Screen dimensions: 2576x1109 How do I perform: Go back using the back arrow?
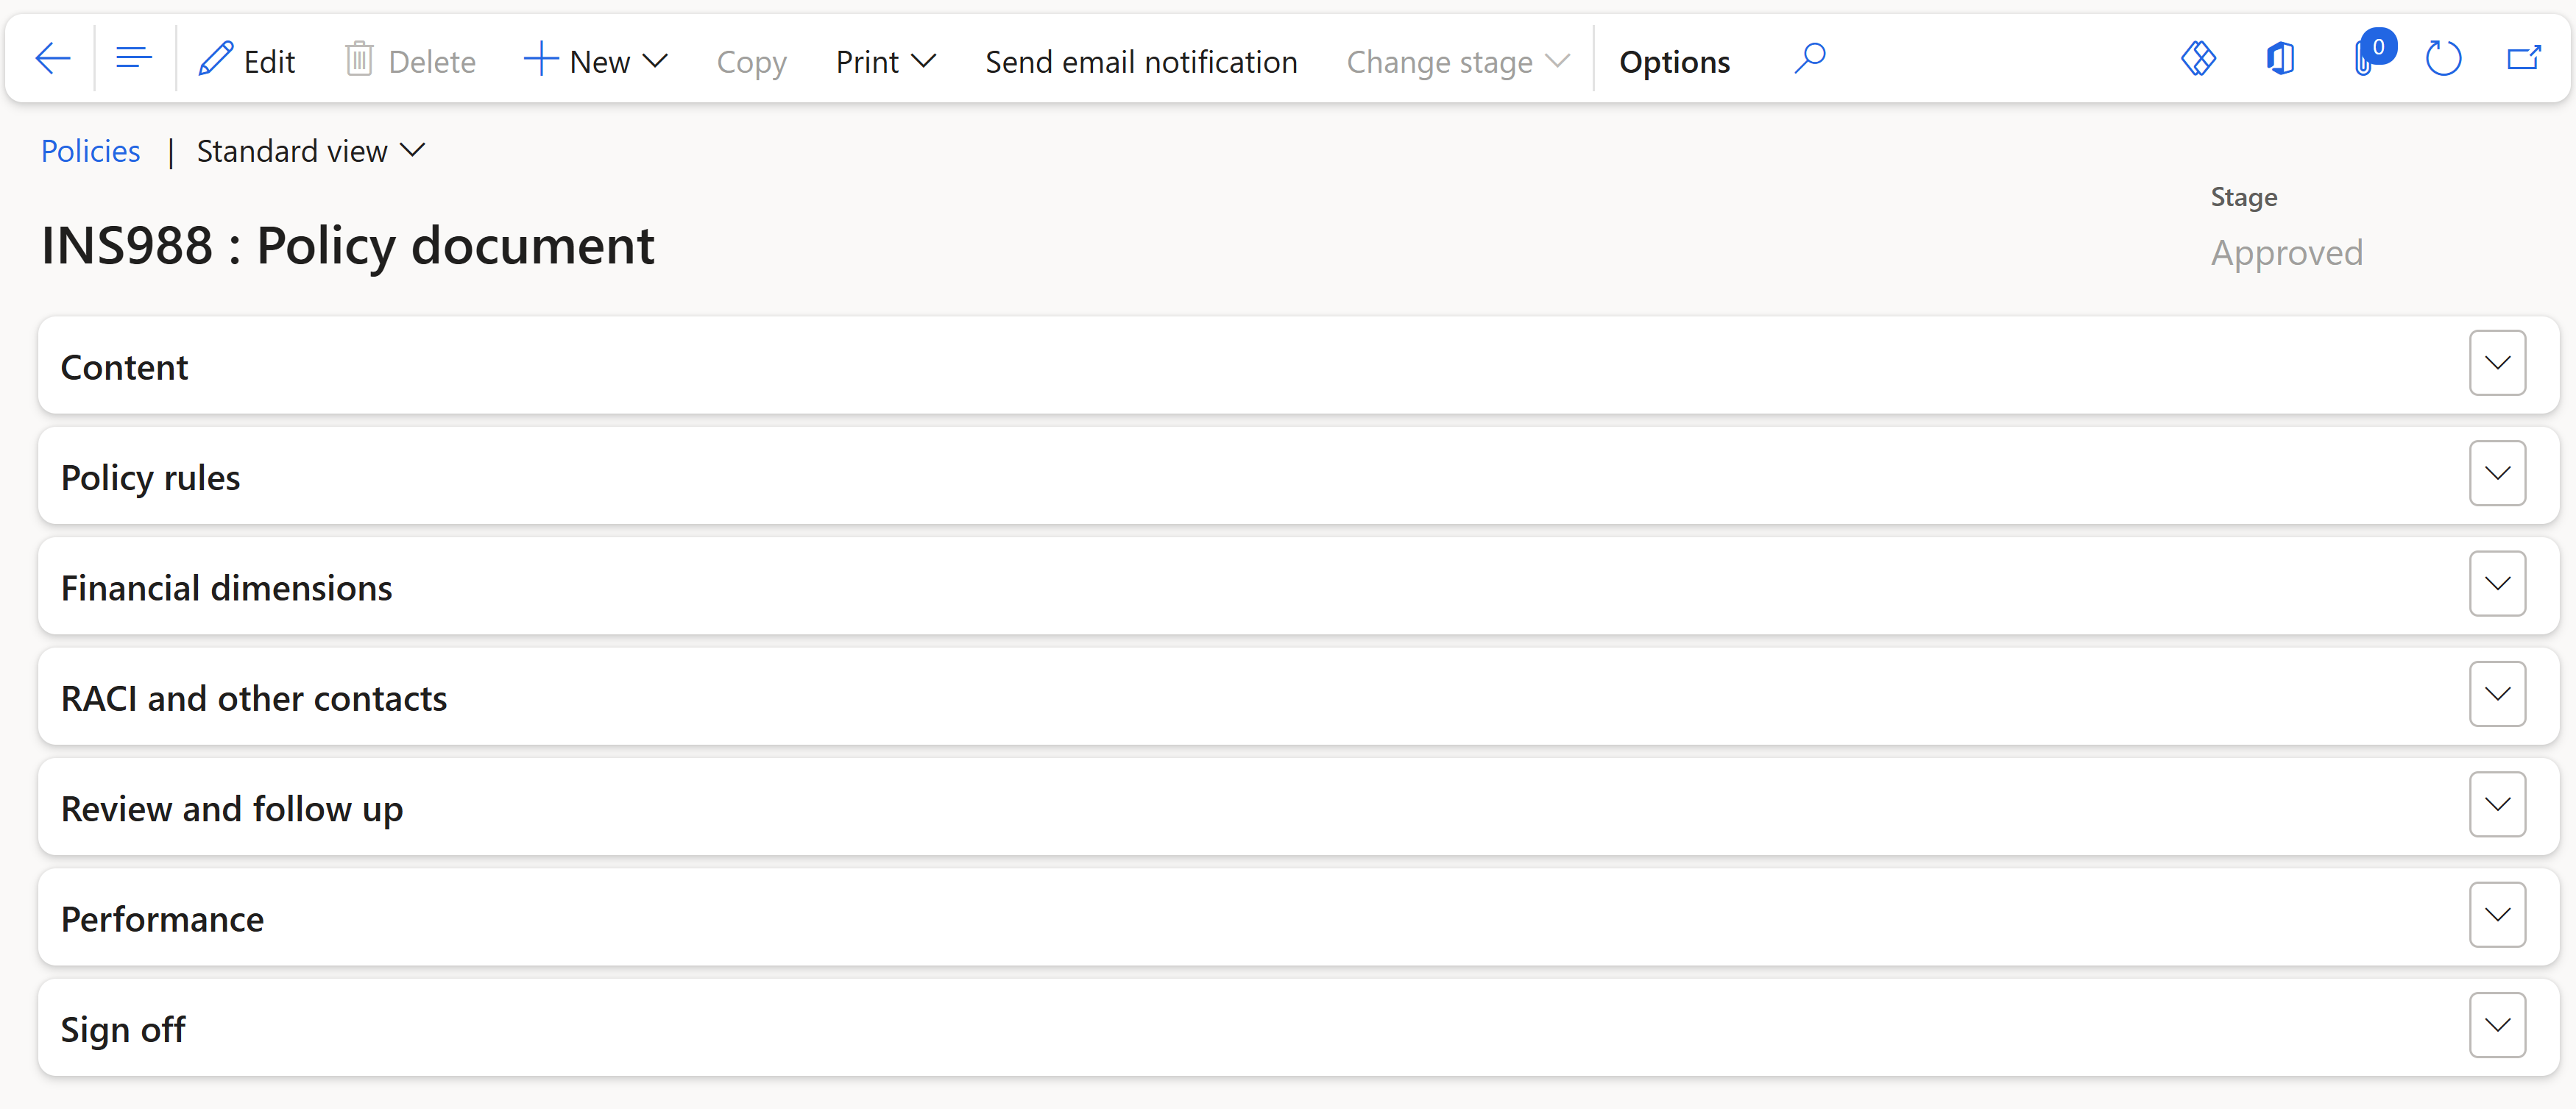52,58
